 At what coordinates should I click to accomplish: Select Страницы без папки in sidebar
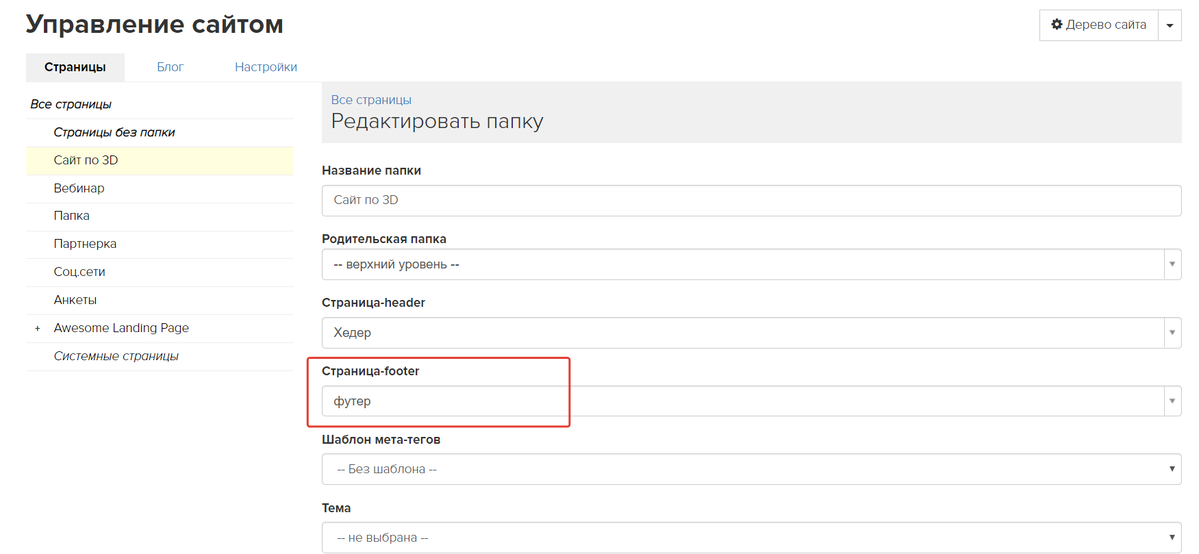click(160, 132)
